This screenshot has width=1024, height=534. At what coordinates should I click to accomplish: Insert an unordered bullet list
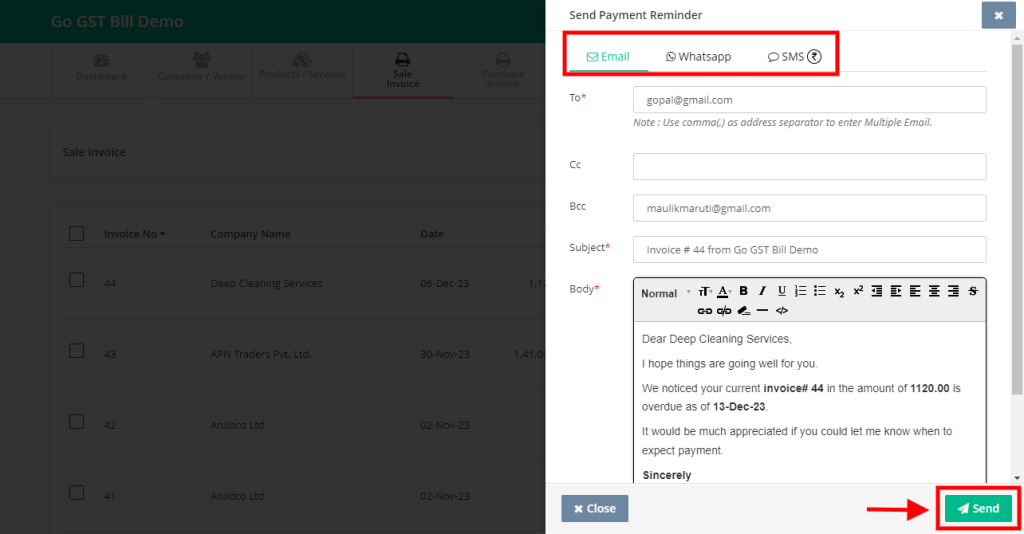click(820, 291)
